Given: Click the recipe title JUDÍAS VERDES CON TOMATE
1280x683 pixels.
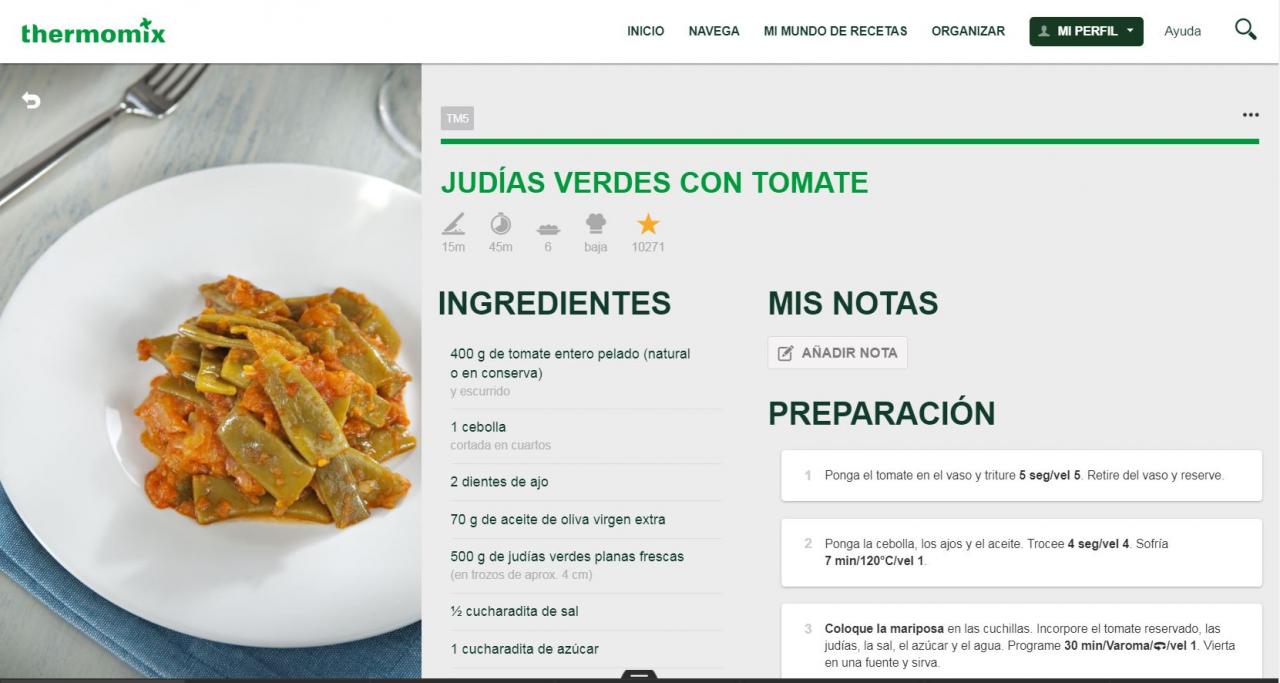Looking at the screenshot, I should coord(654,182).
